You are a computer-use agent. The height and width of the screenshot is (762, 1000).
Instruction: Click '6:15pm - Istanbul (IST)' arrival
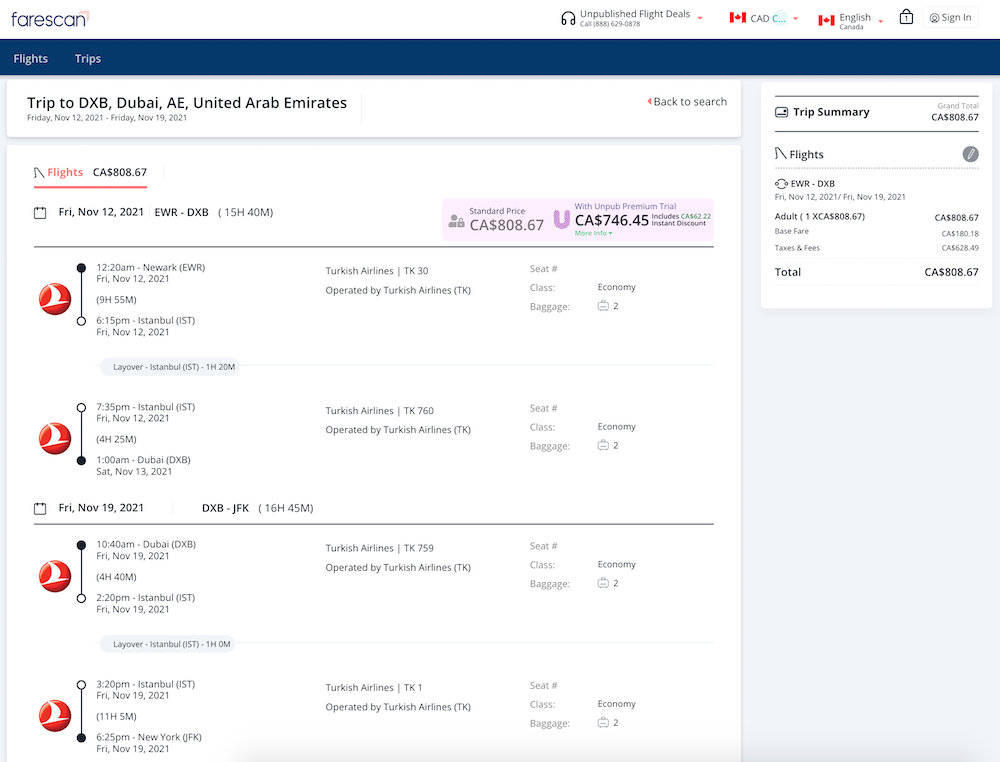pyautogui.click(x=145, y=321)
